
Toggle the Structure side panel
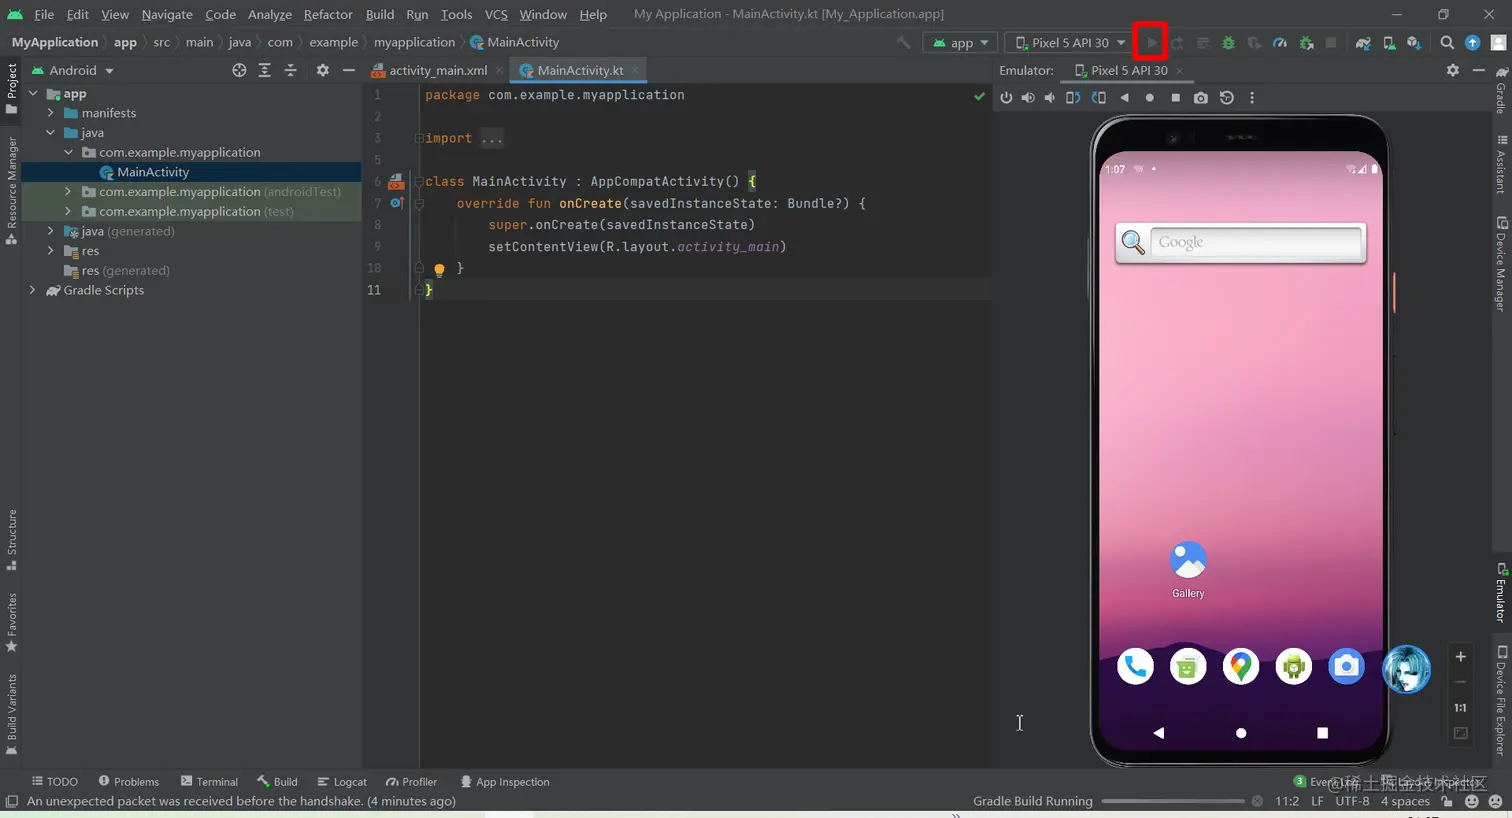pyautogui.click(x=12, y=540)
